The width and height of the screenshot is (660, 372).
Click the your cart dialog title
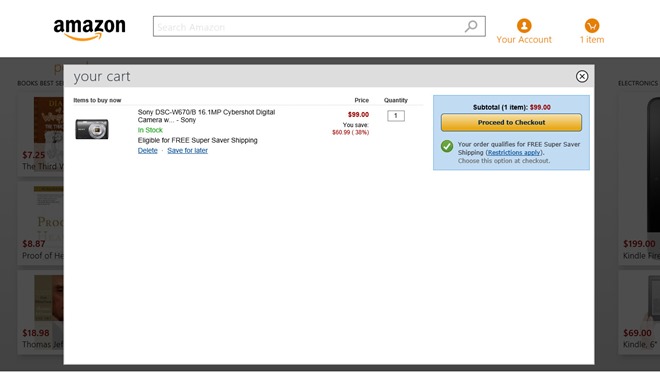(102, 77)
